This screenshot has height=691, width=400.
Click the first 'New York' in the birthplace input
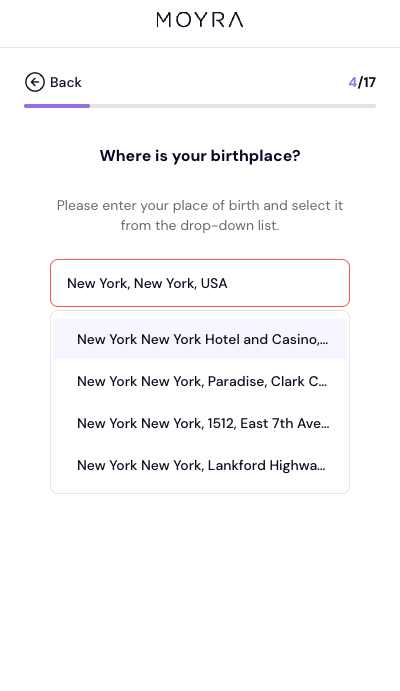pos(97,283)
